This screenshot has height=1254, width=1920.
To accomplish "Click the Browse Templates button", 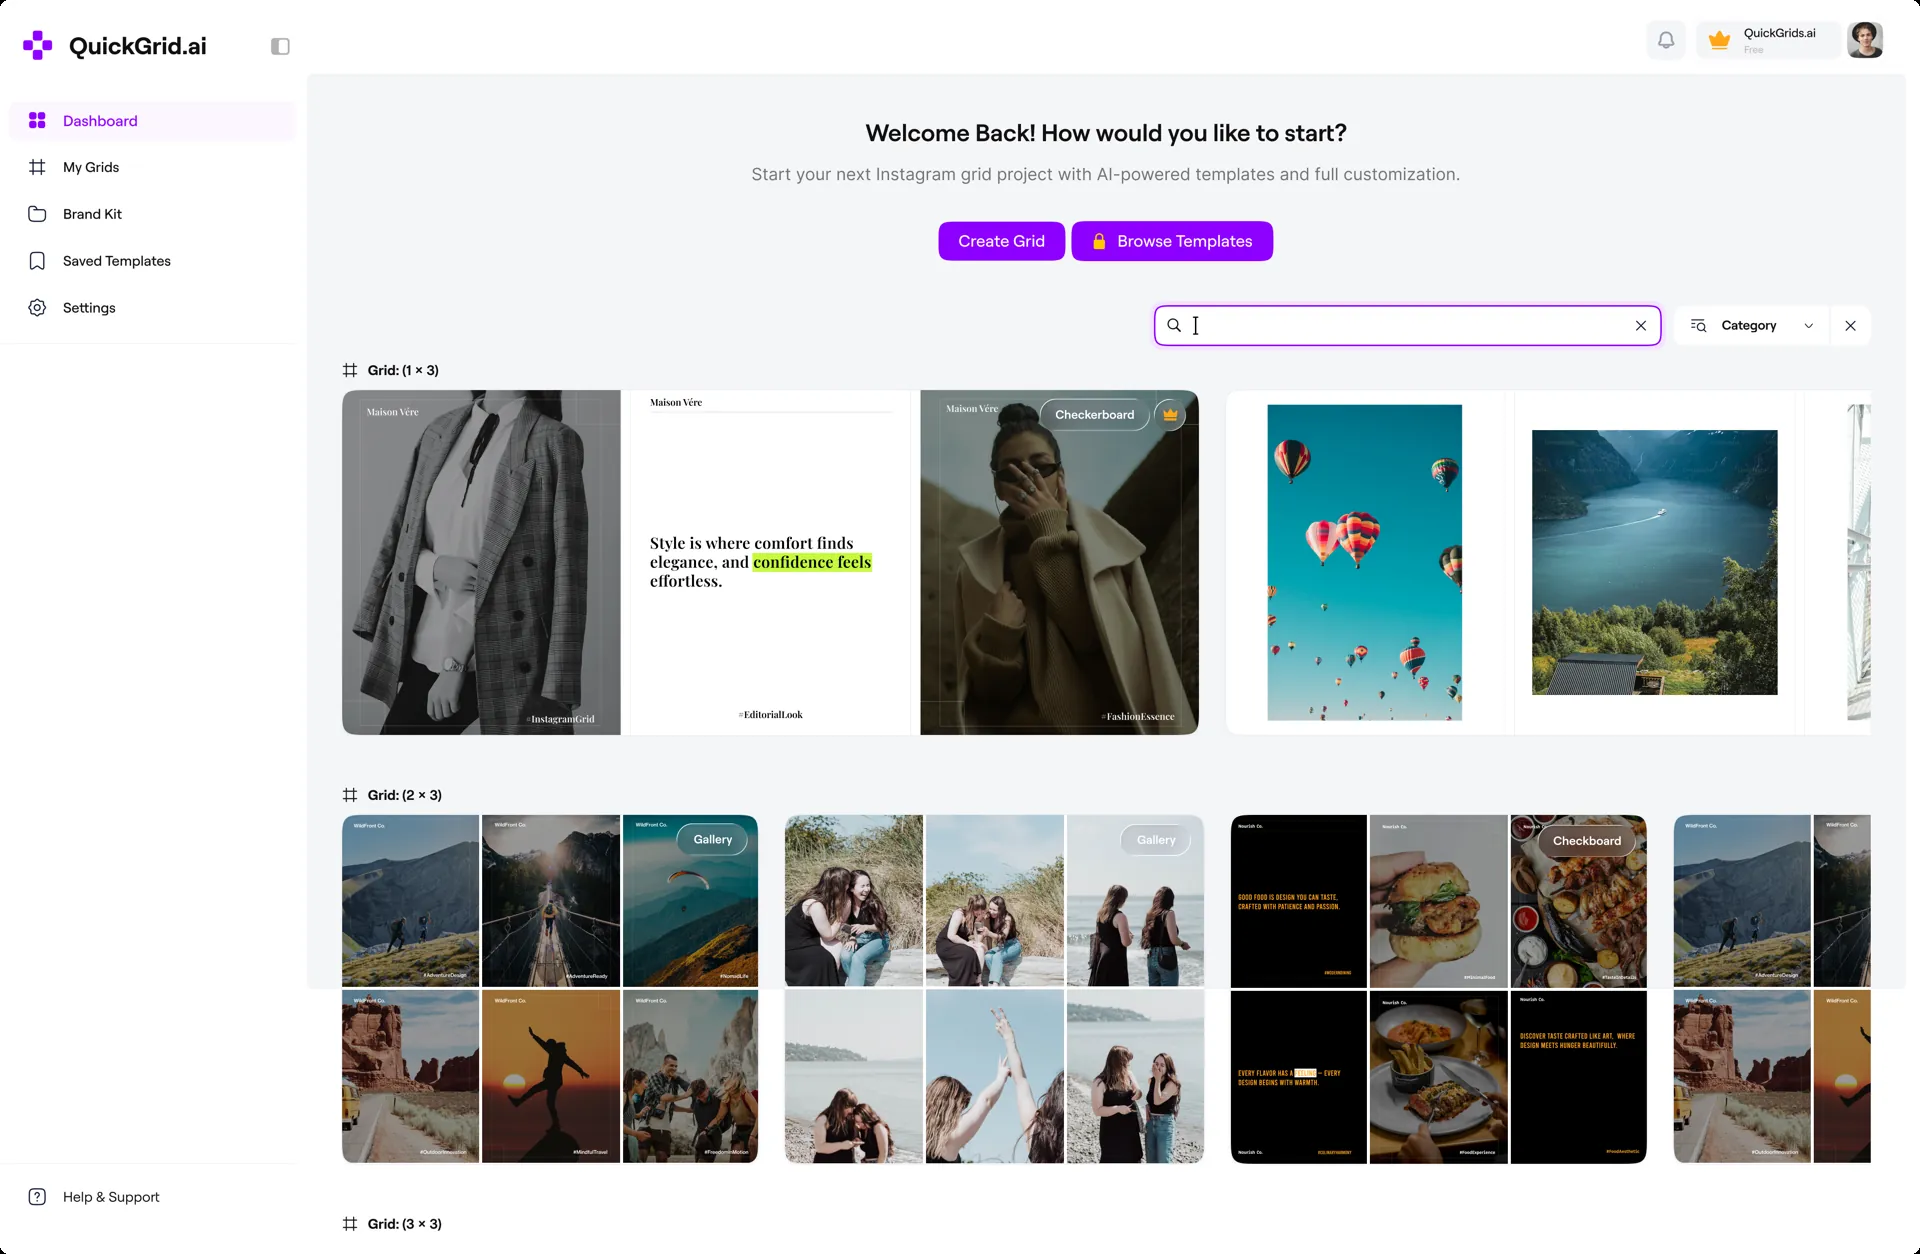I will [1172, 241].
